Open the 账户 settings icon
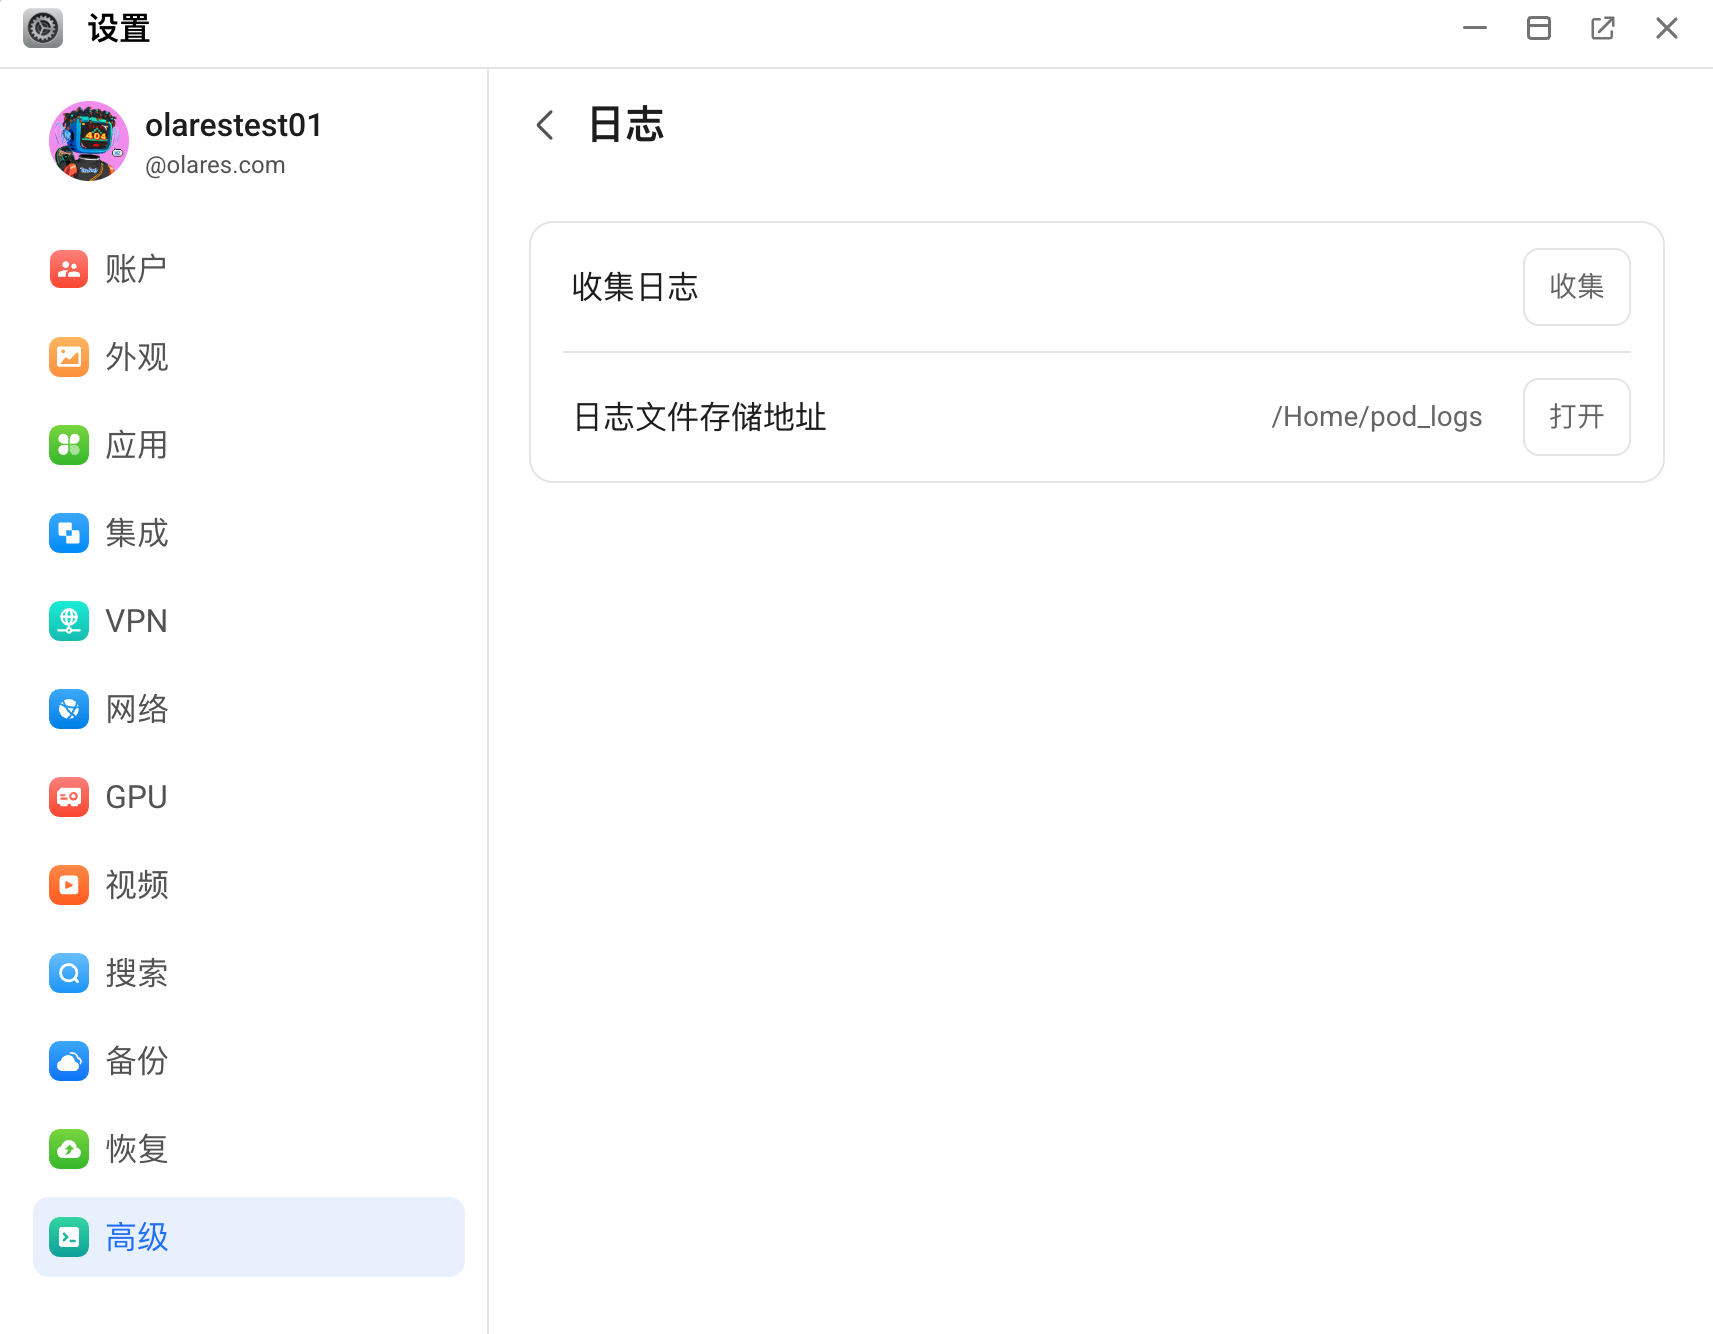 [x=68, y=268]
